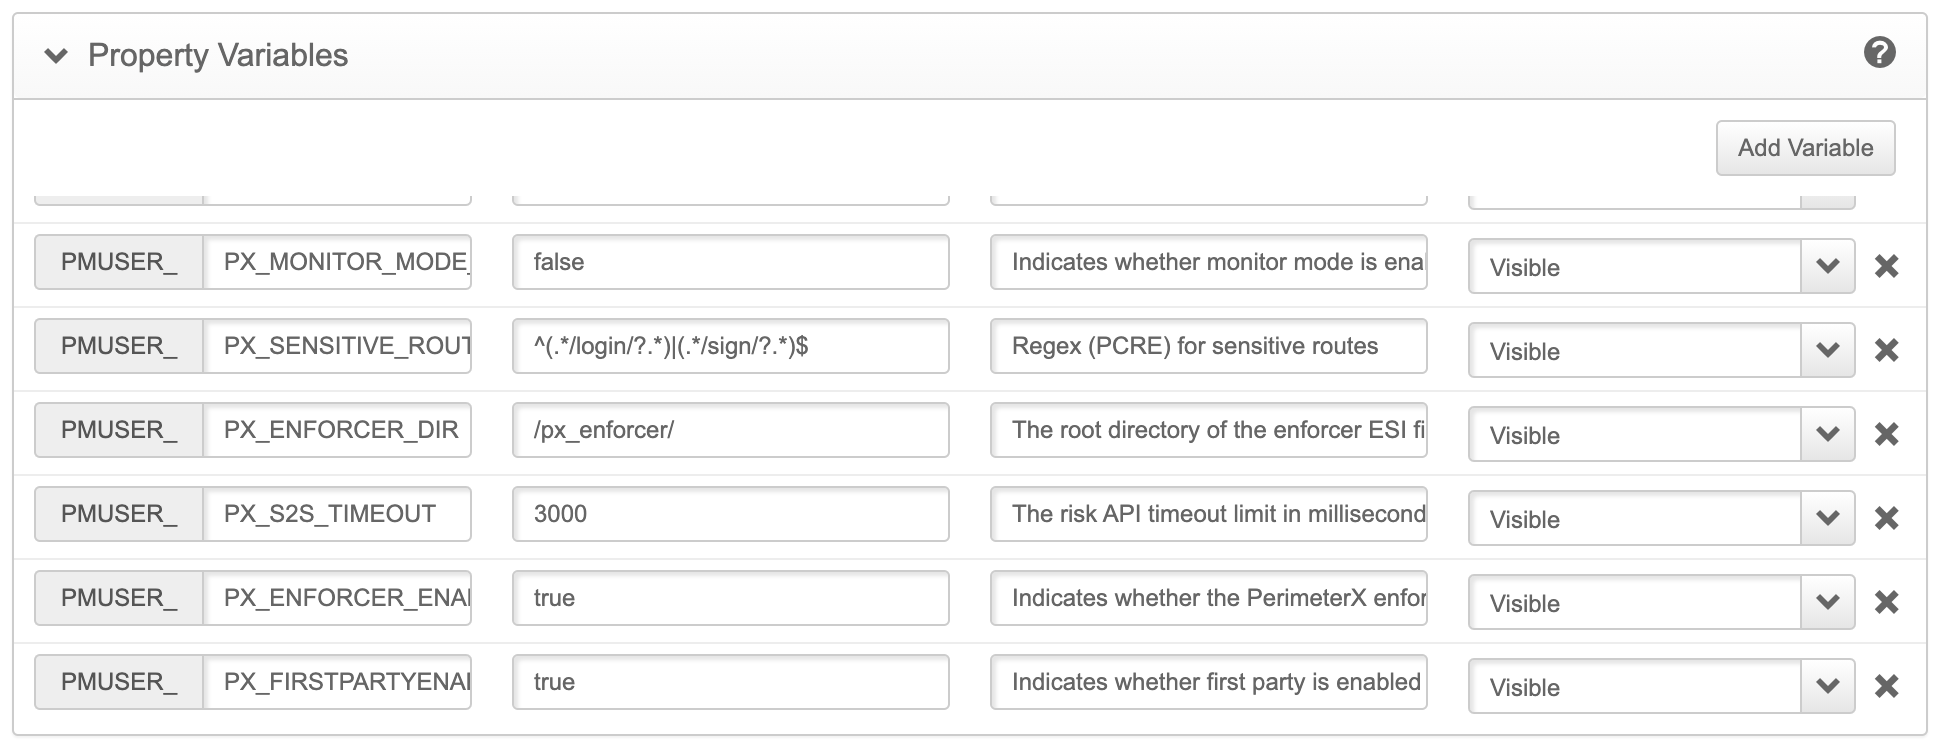1938x754 pixels.
Task: Open visibility dropdown for PX_FIRSTPARTYENABLED row
Action: coord(1827,686)
